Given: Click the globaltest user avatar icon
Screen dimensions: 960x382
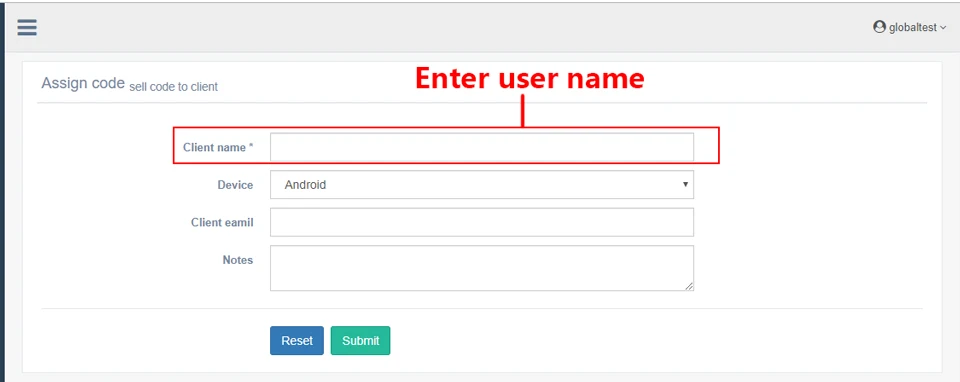Looking at the screenshot, I should coord(879,27).
